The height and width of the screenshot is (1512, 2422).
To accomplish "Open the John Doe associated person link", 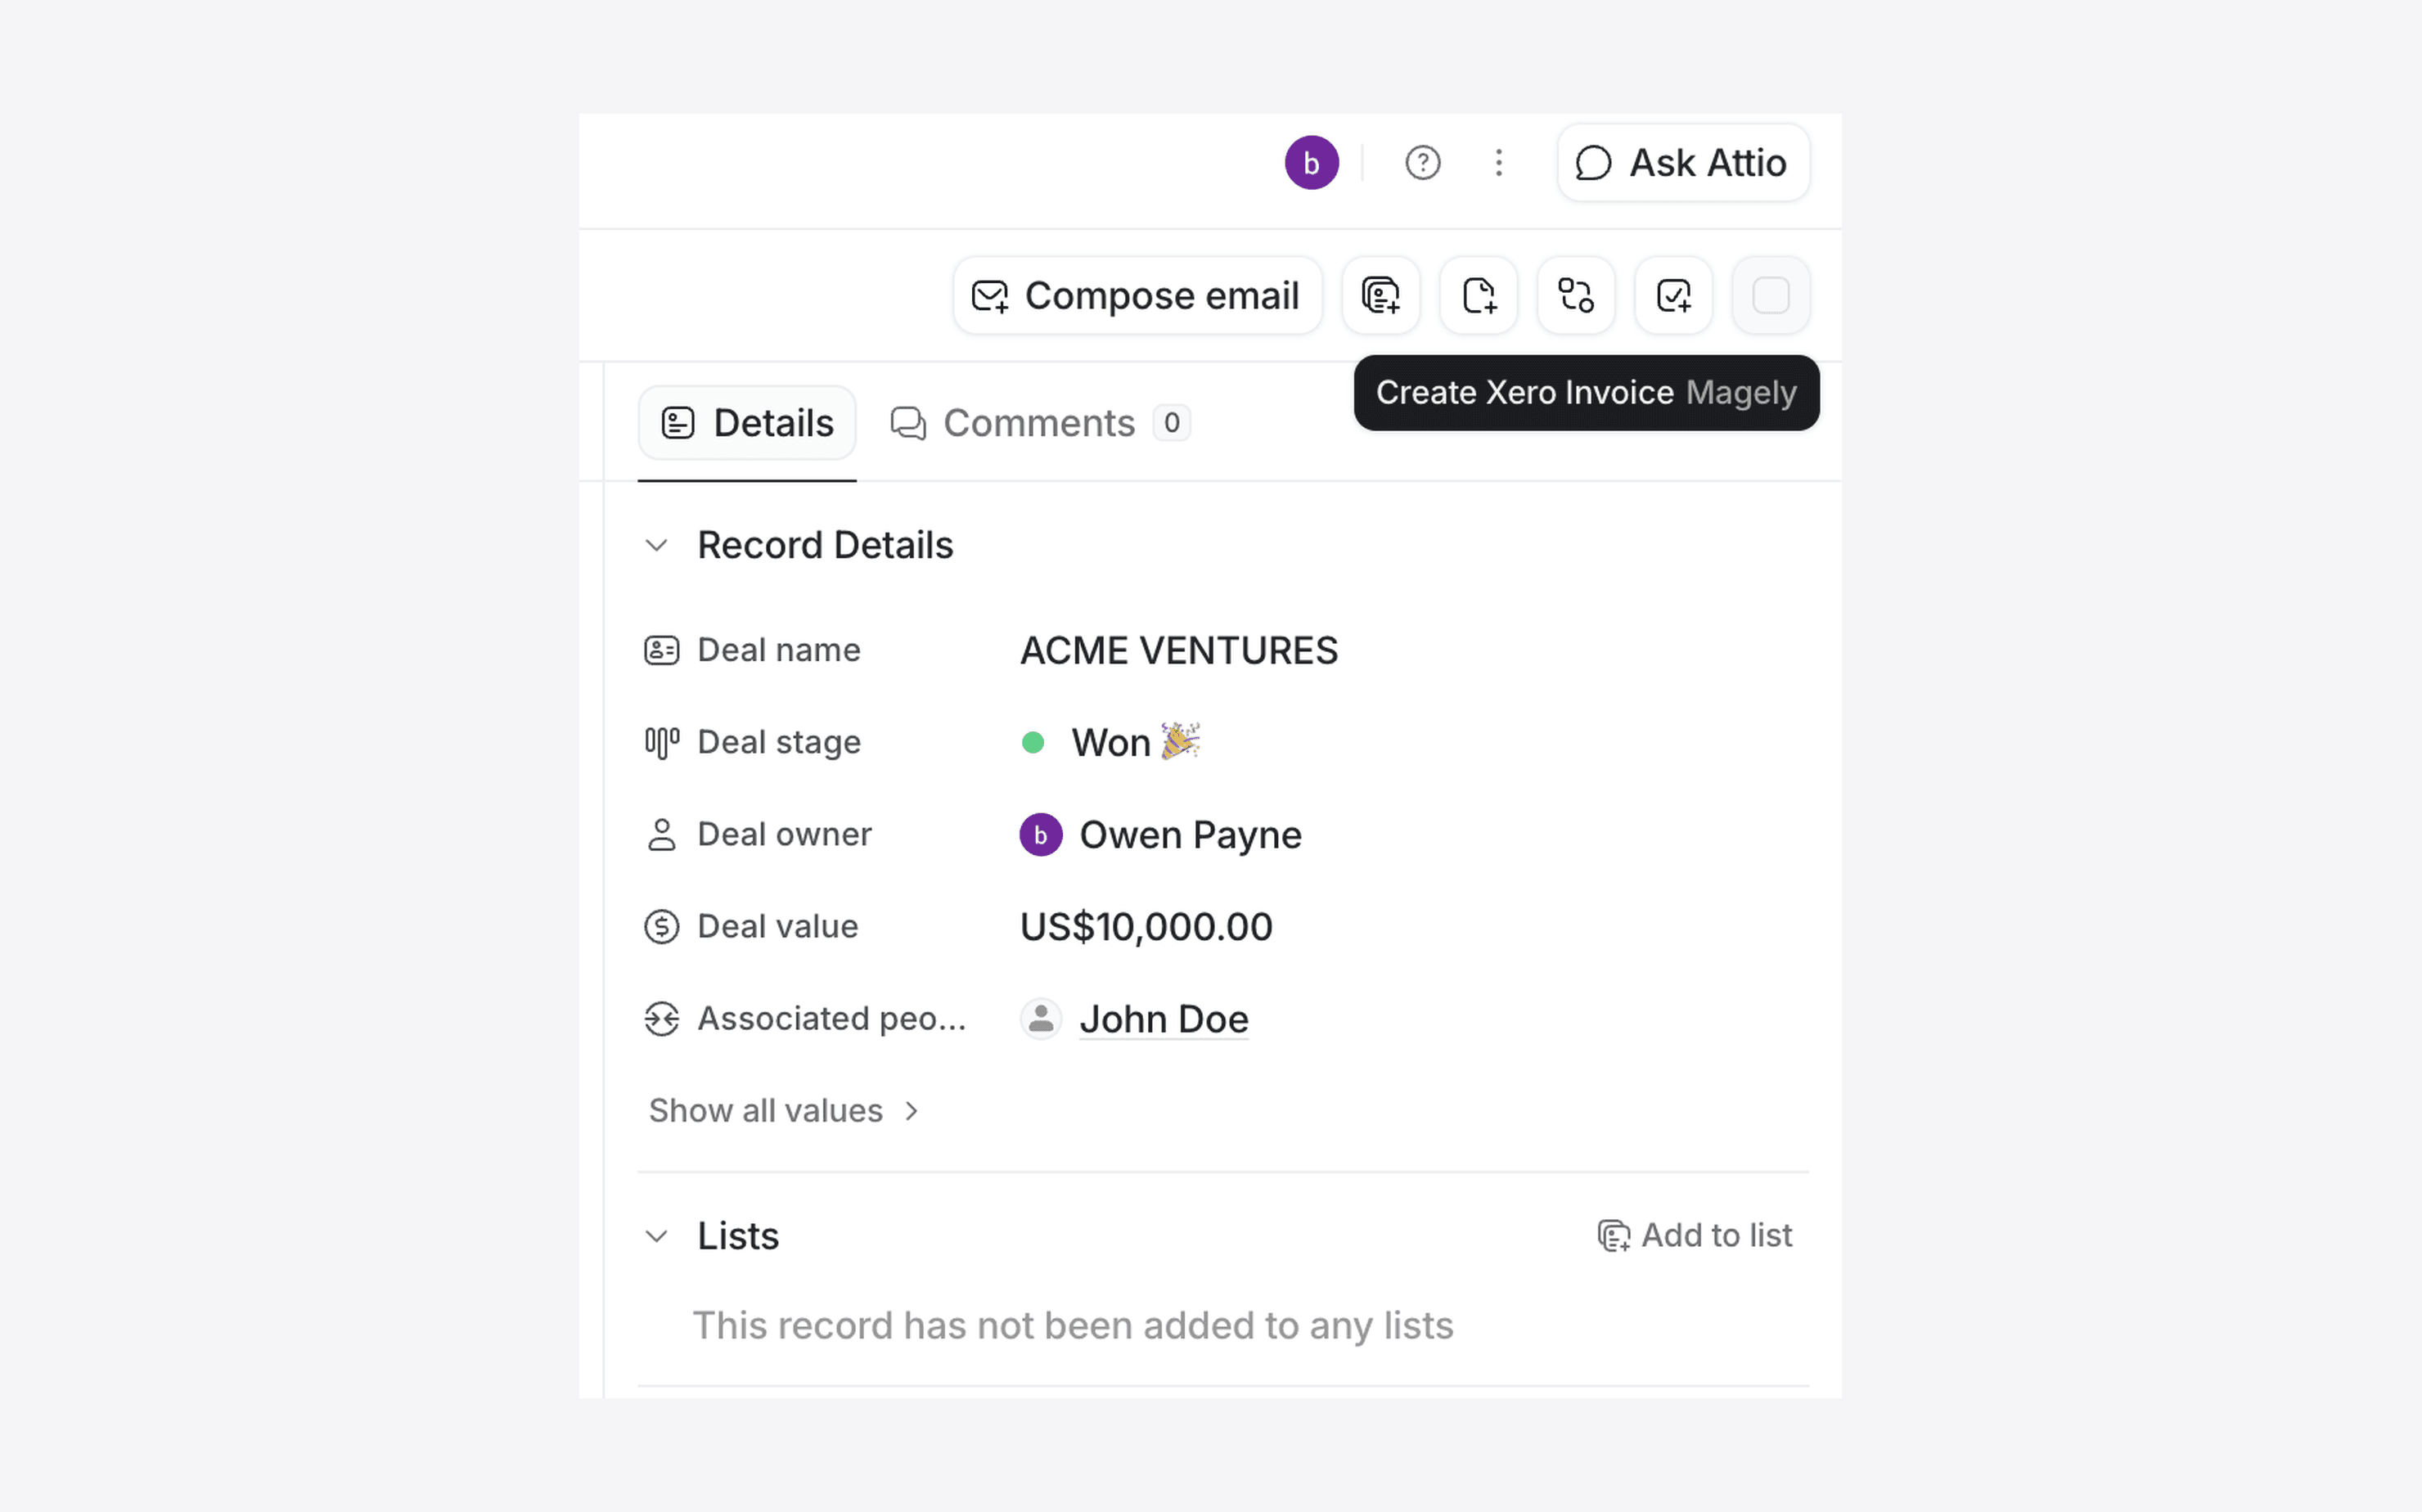I will (1163, 1019).
